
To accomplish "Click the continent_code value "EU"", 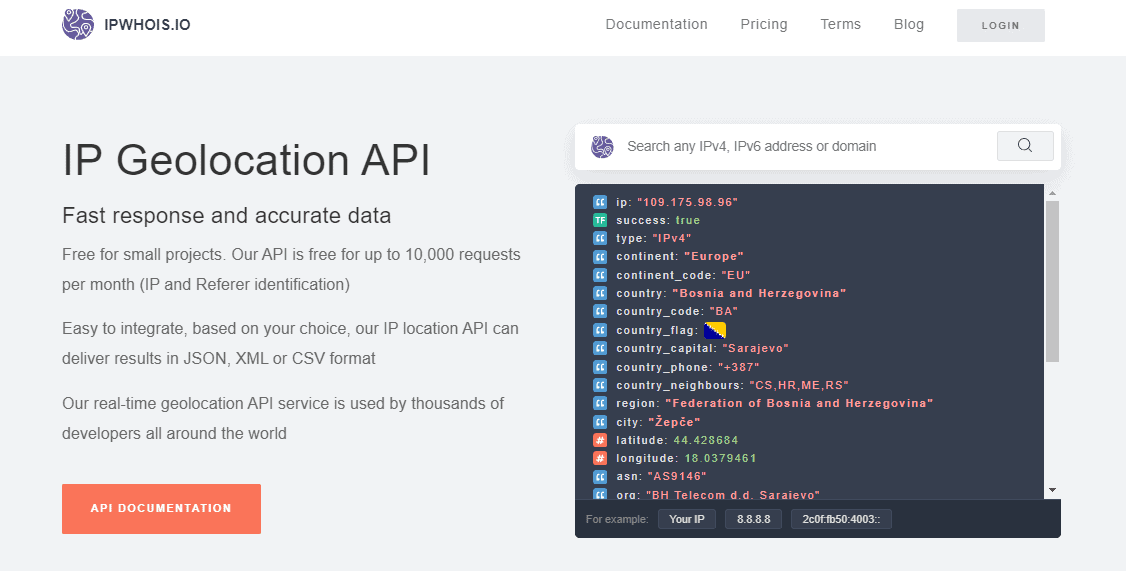I will [x=735, y=275].
